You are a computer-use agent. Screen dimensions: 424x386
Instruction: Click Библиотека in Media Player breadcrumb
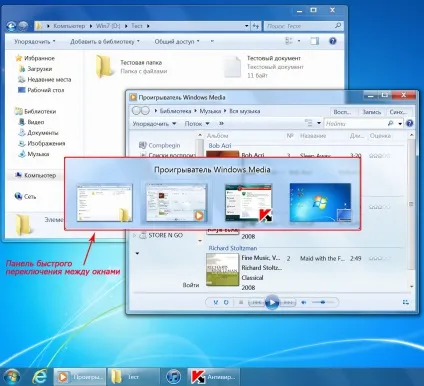click(175, 111)
